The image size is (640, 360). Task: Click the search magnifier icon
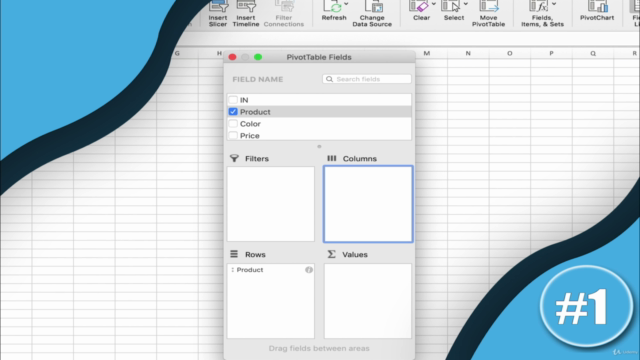pyautogui.click(x=329, y=79)
